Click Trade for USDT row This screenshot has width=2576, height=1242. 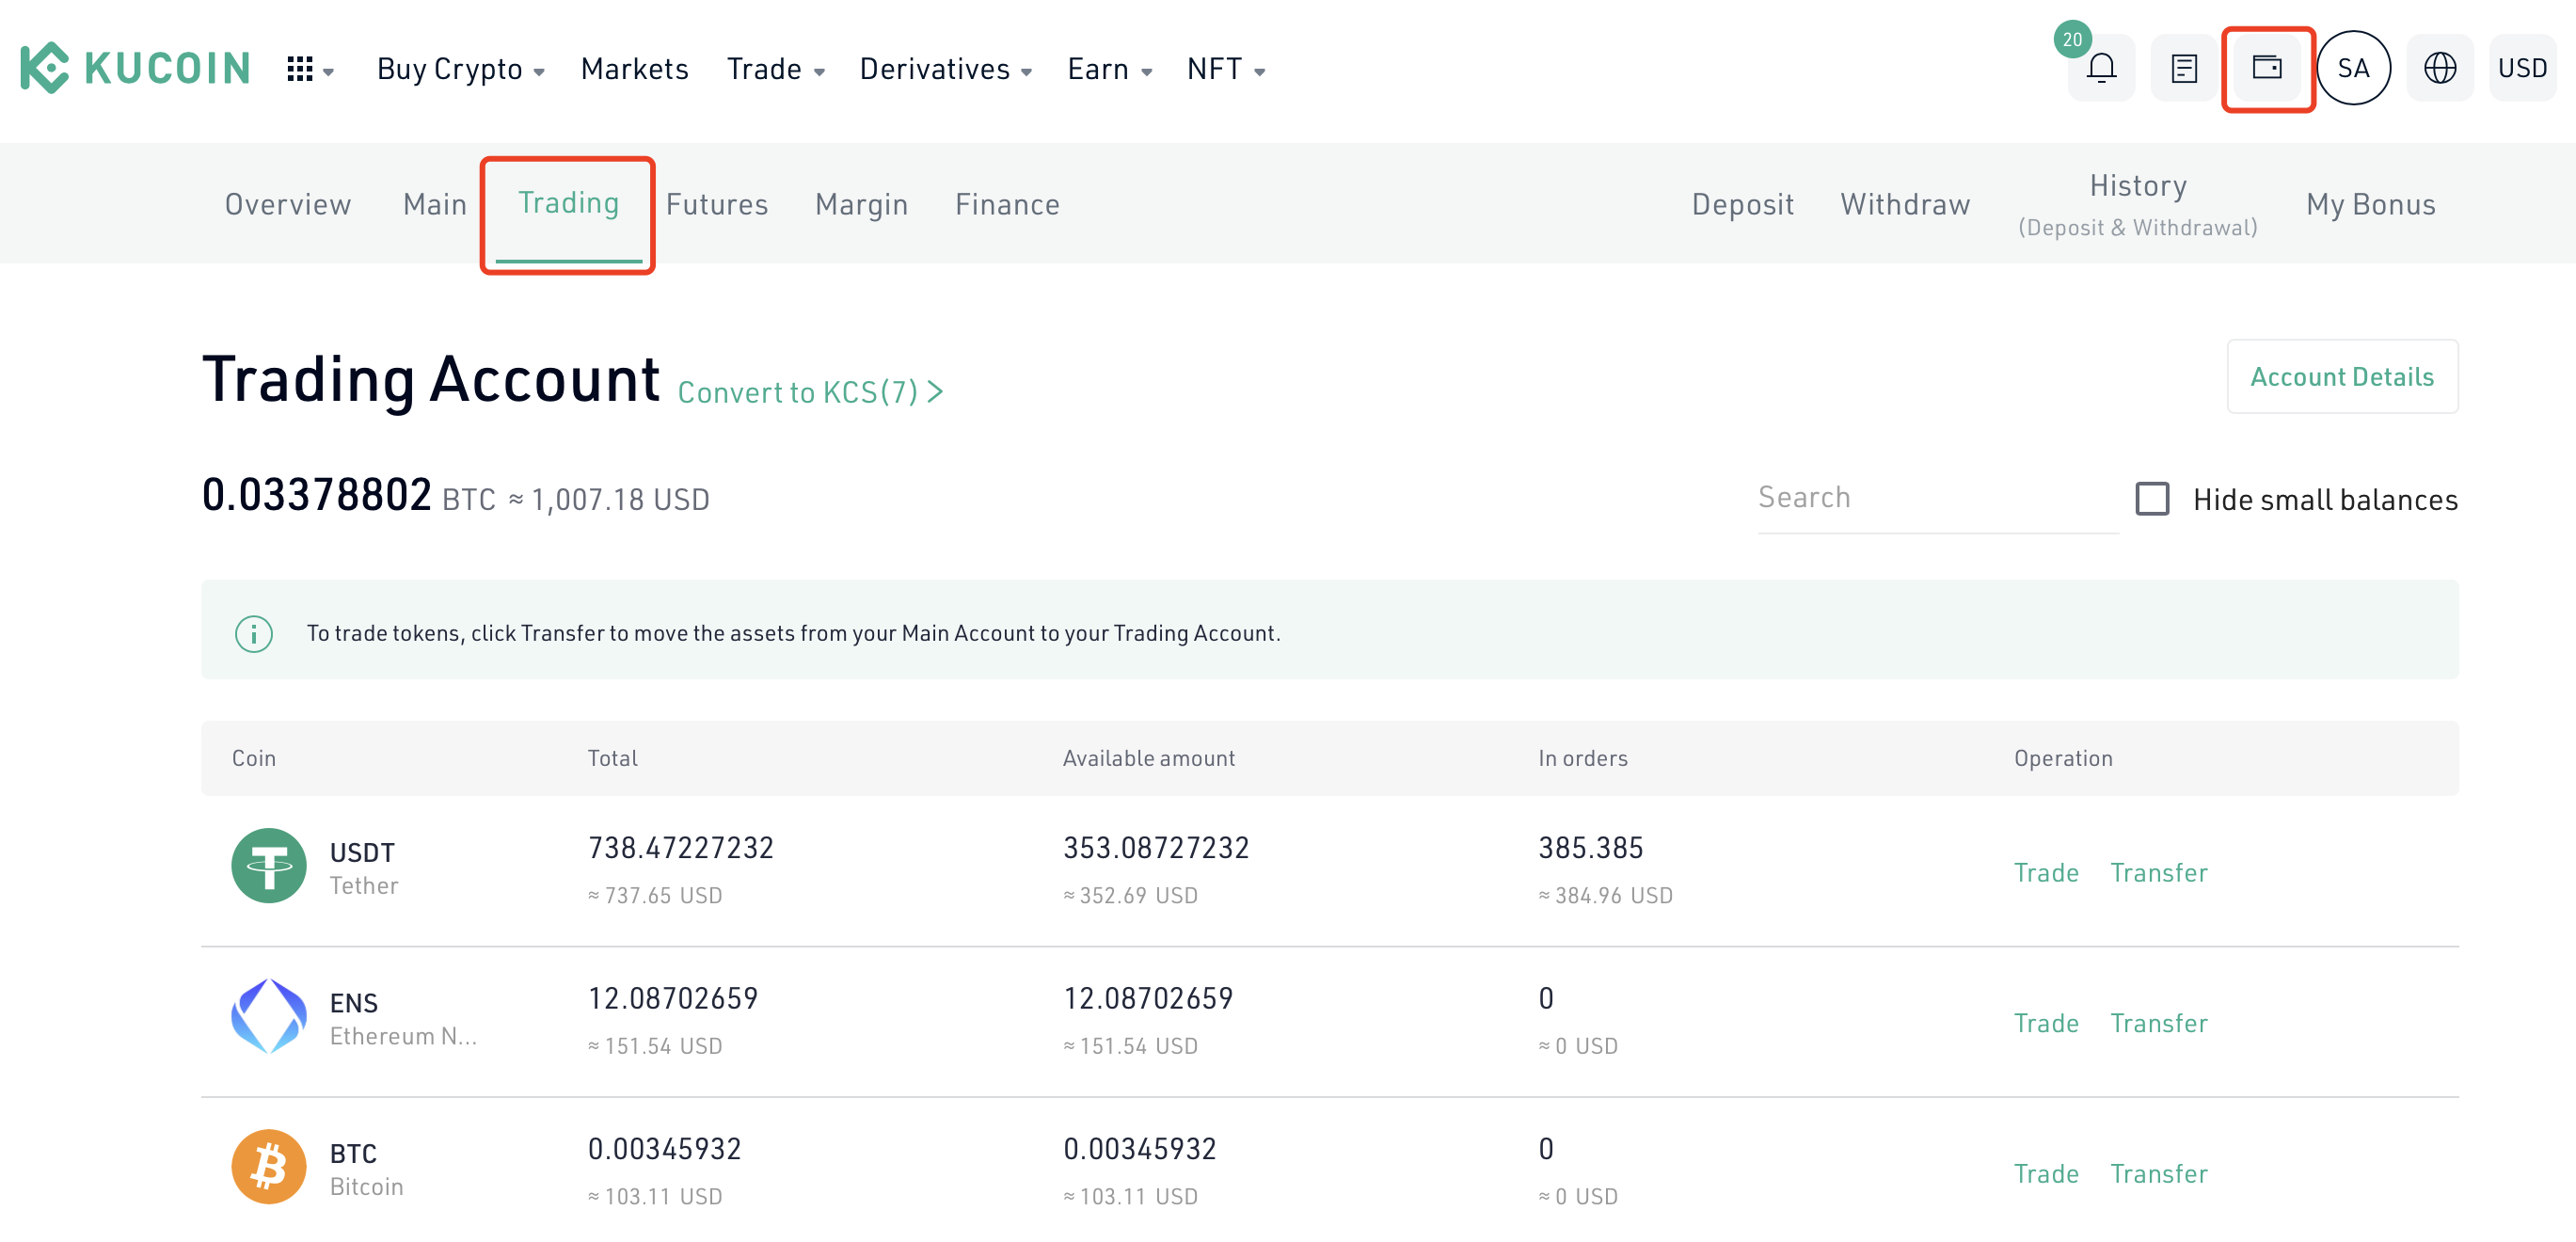coord(2046,872)
